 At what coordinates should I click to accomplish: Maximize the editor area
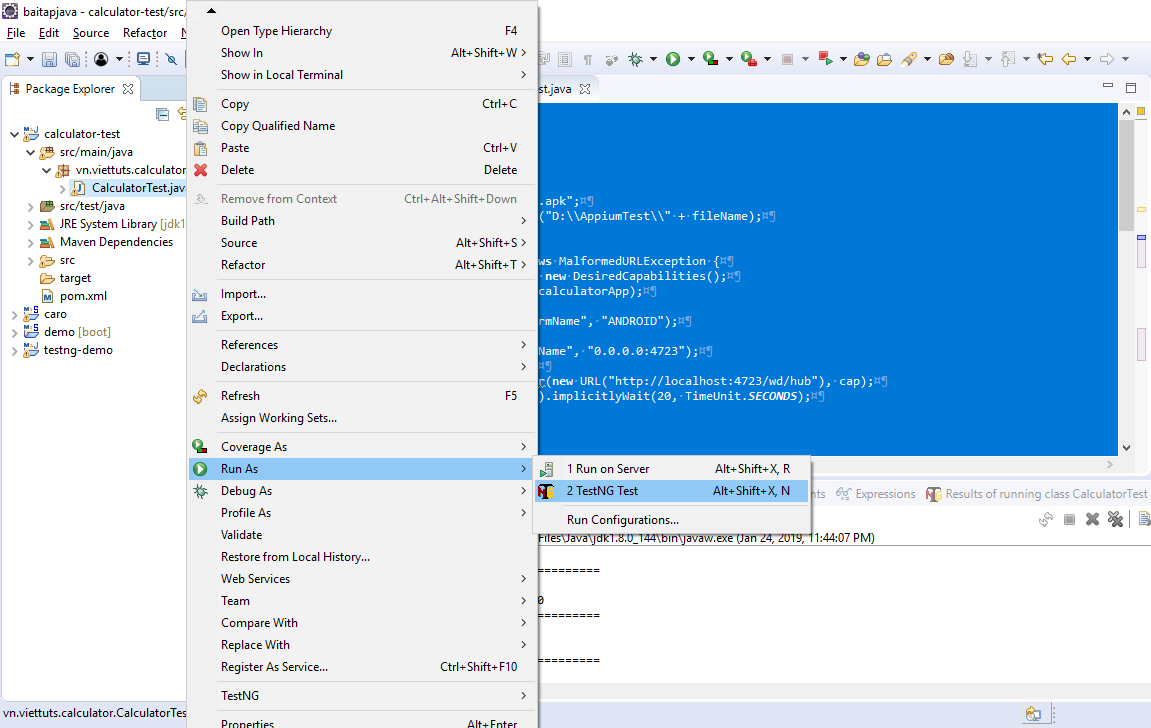pyautogui.click(x=1131, y=87)
